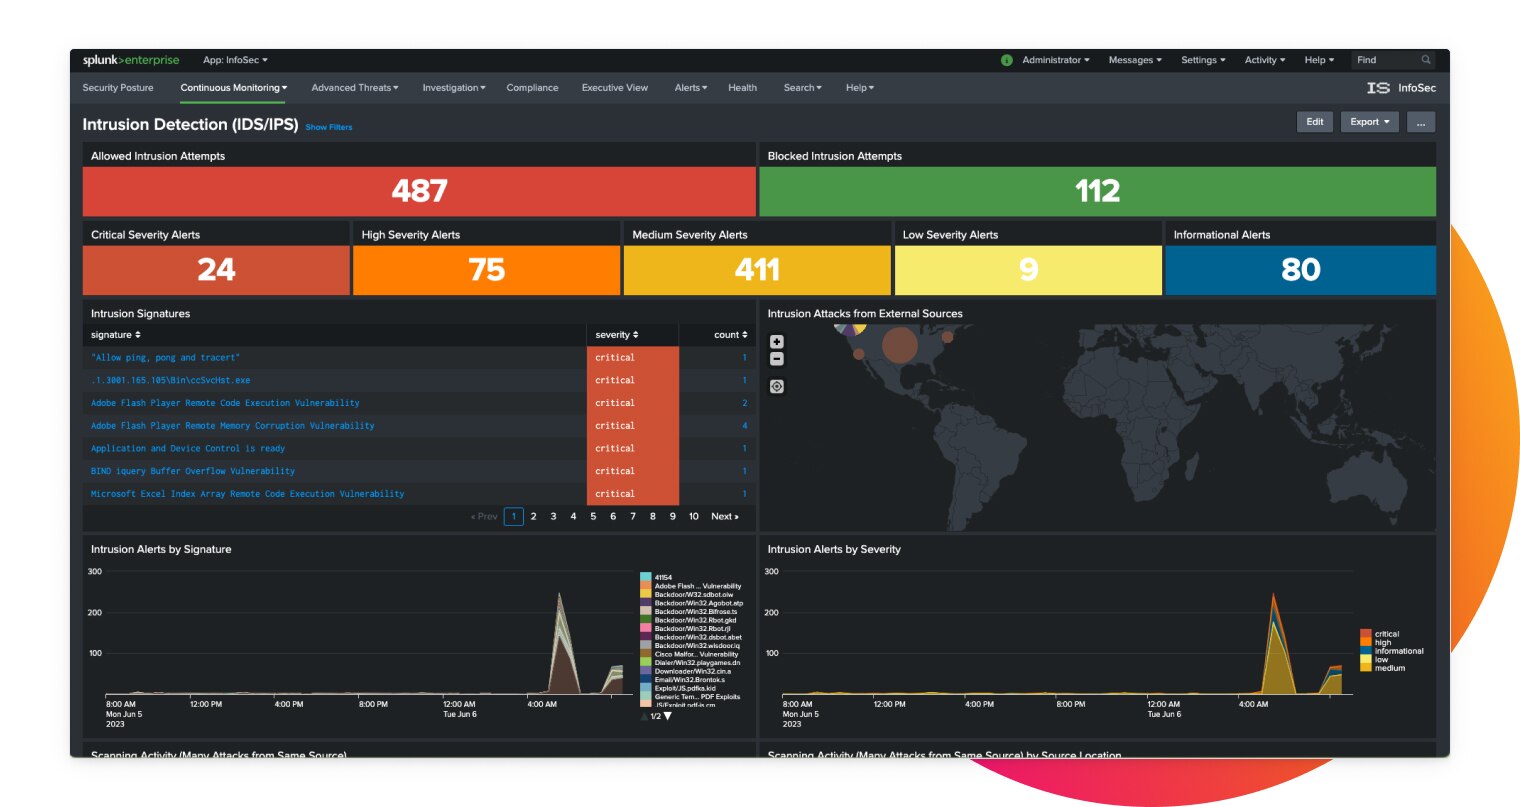Click the InfoSec app logo
The width and height of the screenshot is (1520, 807).
pyautogui.click(x=1379, y=88)
